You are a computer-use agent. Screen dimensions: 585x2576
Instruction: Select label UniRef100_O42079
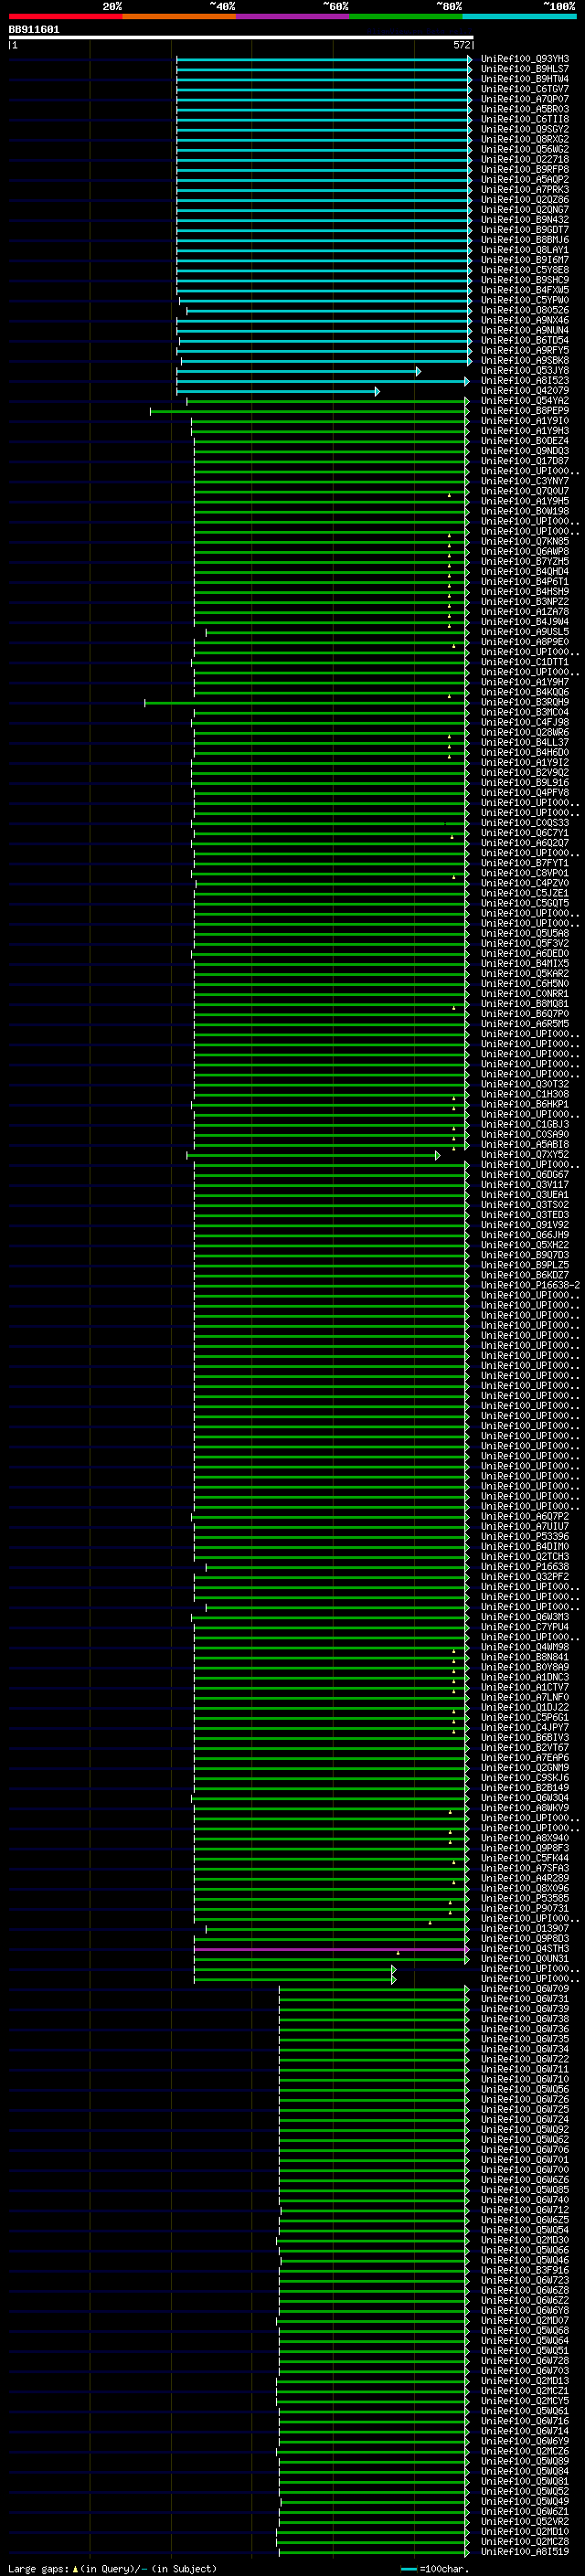[525, 391]
